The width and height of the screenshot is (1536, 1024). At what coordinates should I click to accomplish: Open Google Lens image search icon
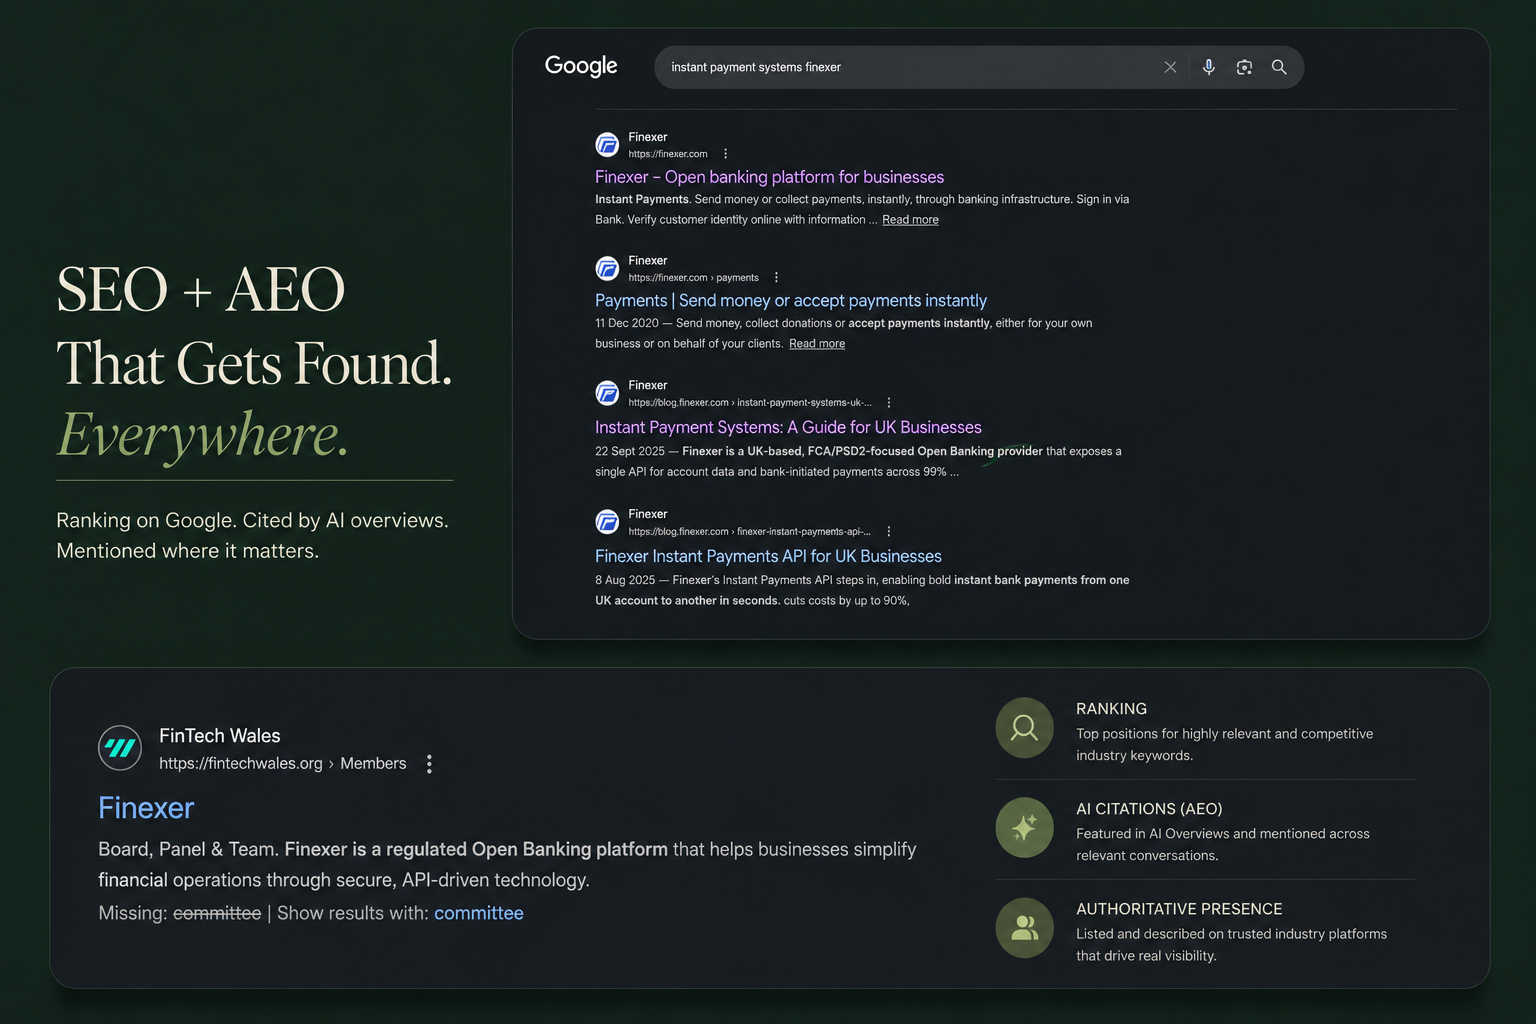pos(1244,67)
